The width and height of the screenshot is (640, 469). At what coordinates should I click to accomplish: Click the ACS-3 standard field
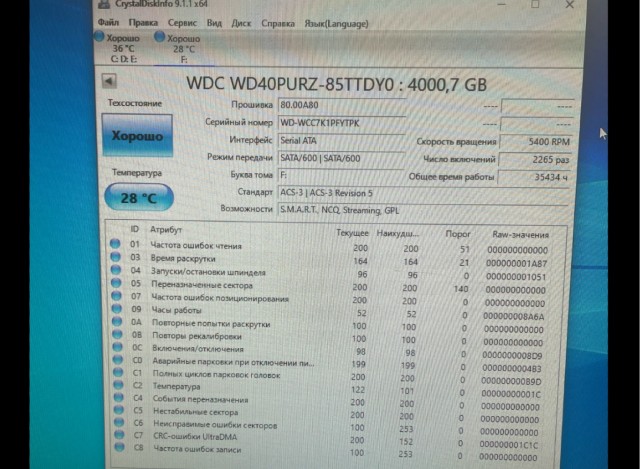423,193
